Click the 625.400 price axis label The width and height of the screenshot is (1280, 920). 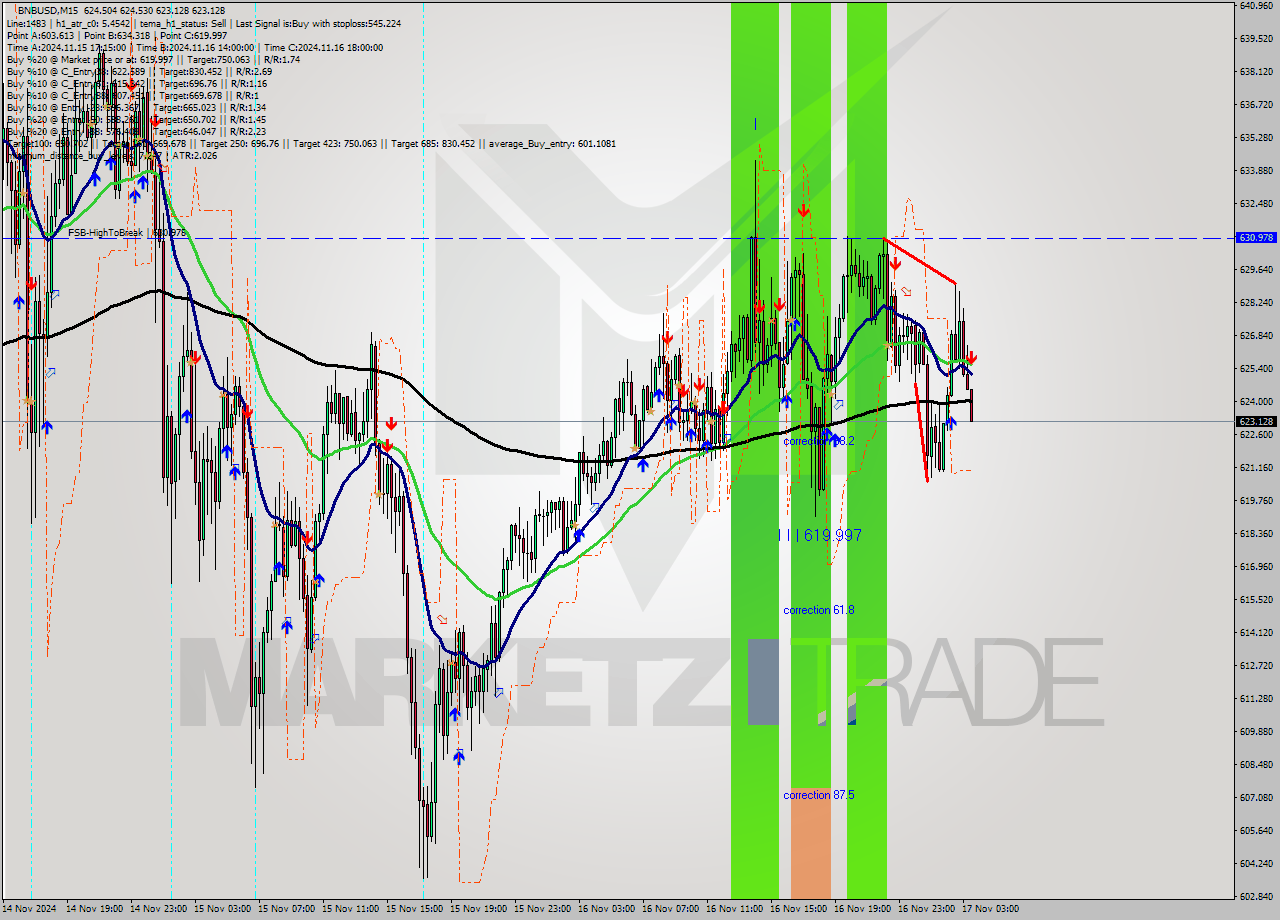tap(1256, 368)
